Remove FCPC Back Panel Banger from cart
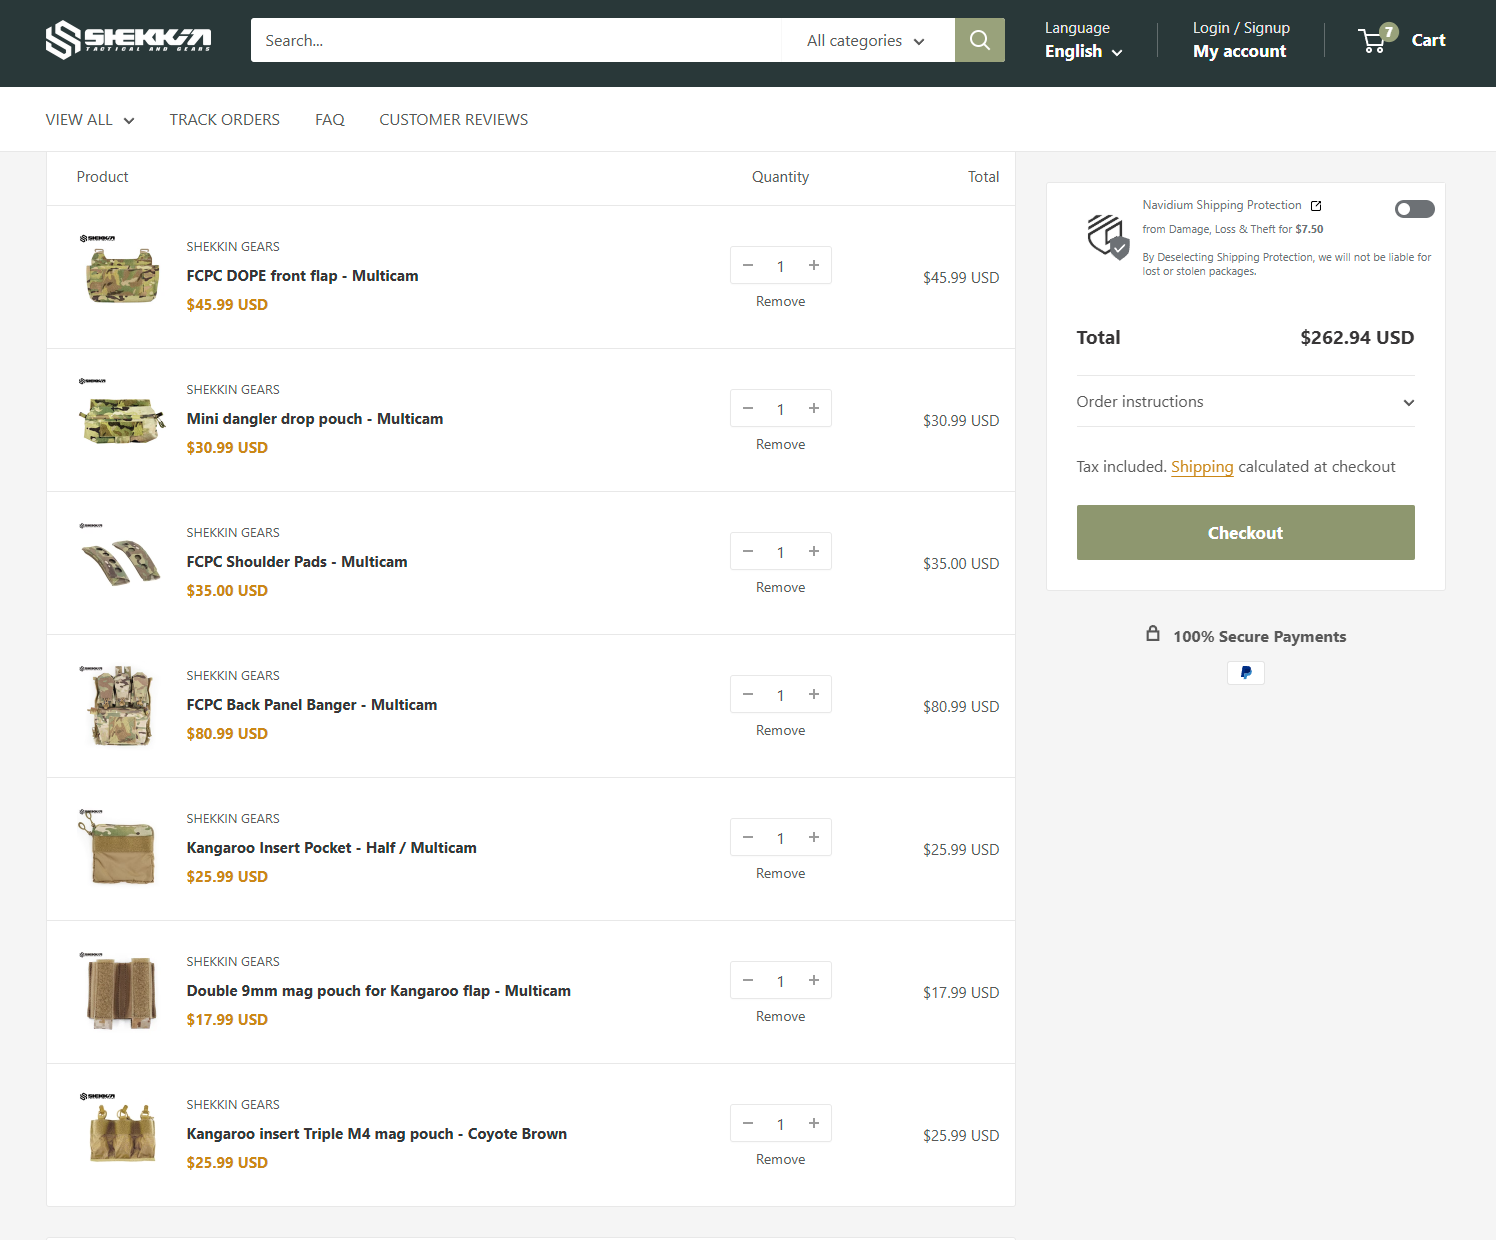The height and width of the screenshot is (1240, 1496). (780, 730)
